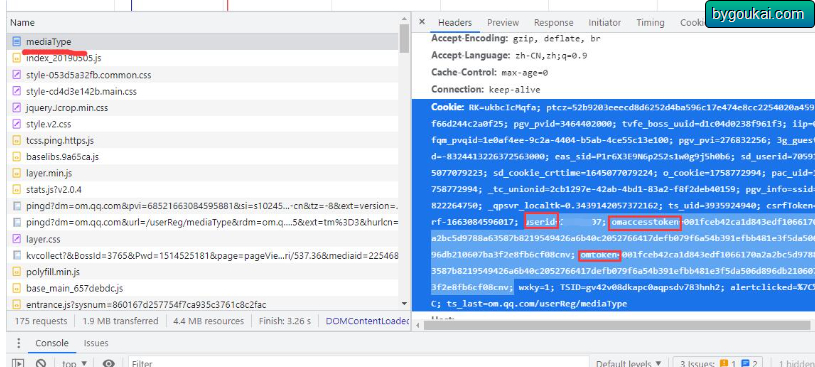Expand the Default levels dropdown
815x367 pixels.
(629, 363)
